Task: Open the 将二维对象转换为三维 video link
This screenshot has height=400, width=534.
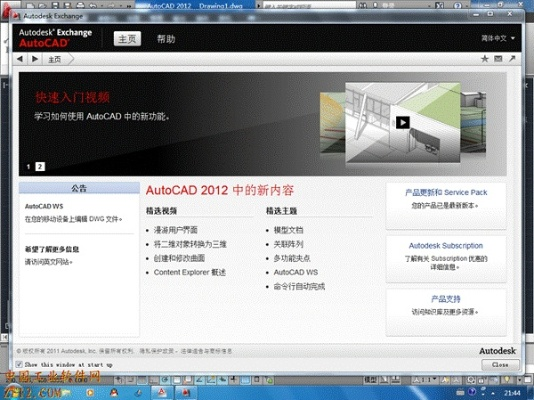Action: click(190, 244)
